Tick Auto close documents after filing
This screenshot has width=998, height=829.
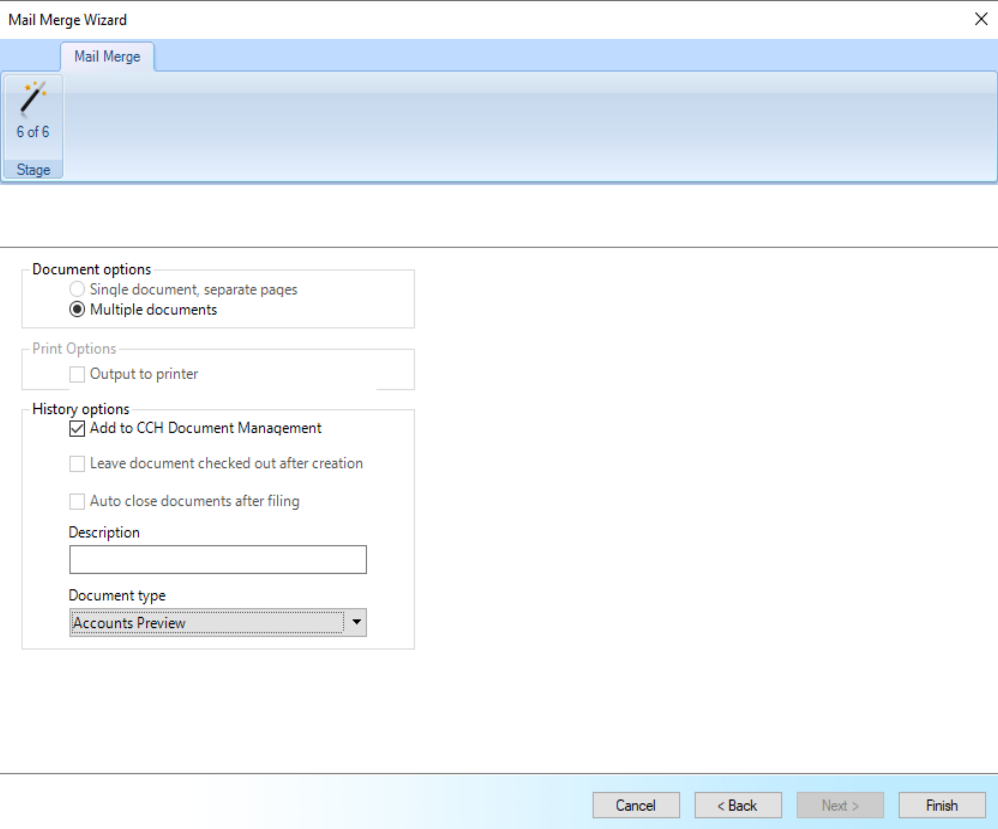[x=77, y=502]
